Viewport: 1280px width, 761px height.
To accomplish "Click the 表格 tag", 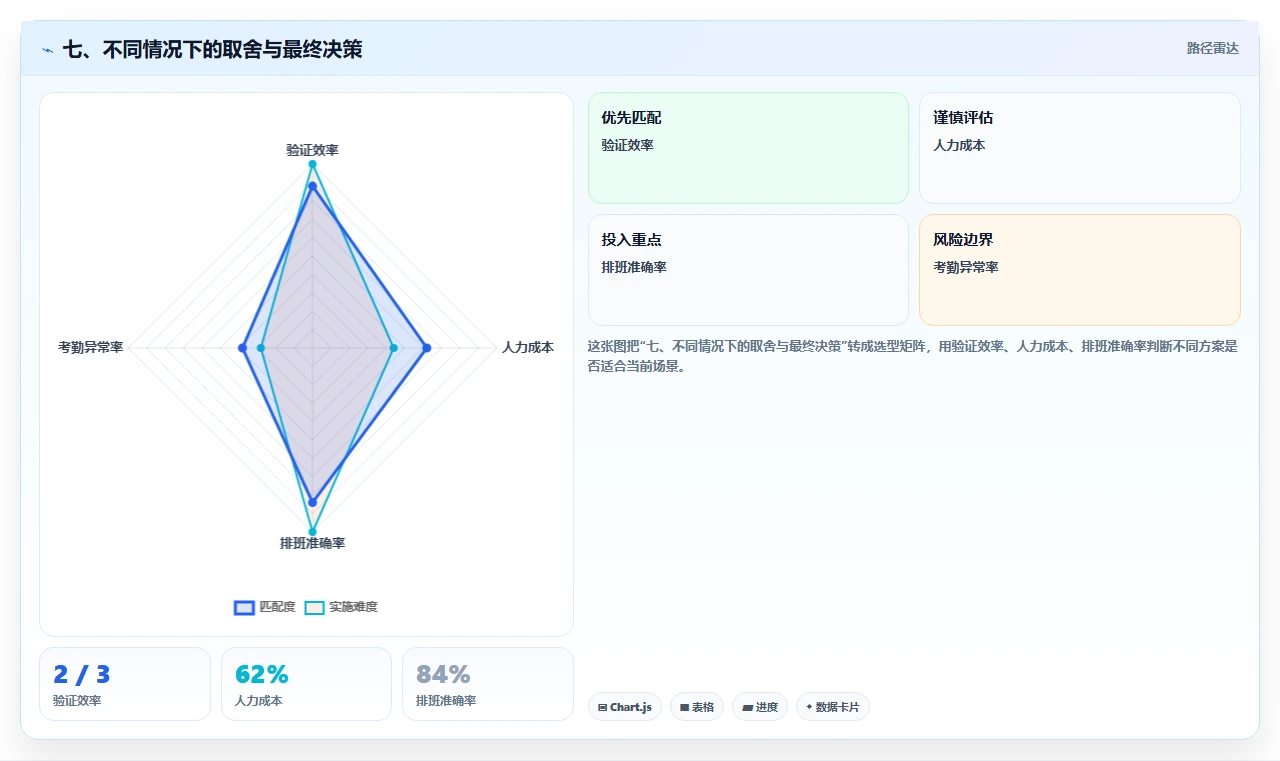I will (x=697, y=707).
